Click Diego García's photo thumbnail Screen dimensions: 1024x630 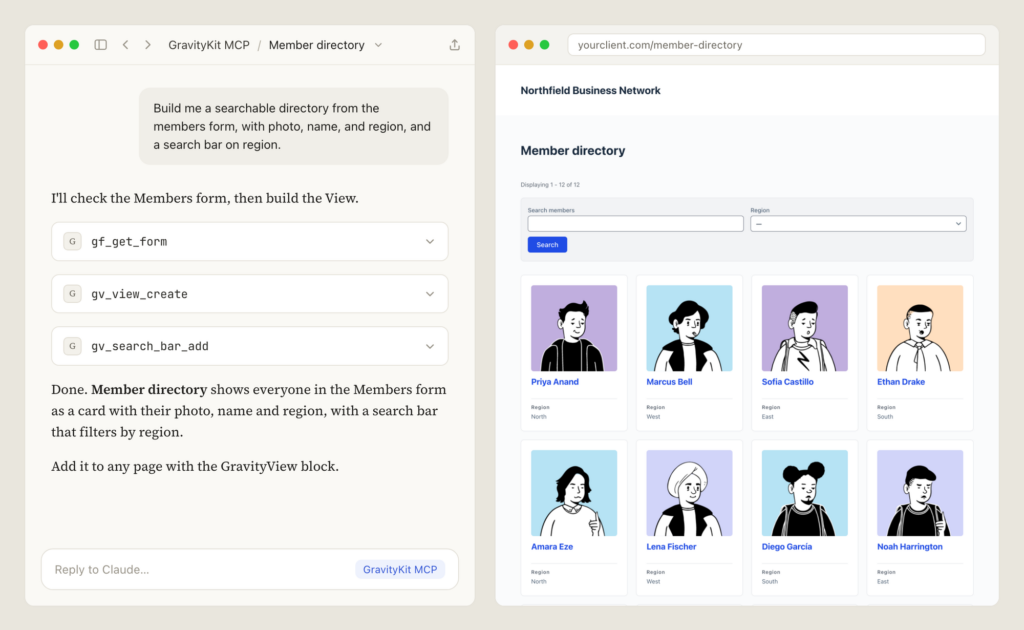(805, 493)
